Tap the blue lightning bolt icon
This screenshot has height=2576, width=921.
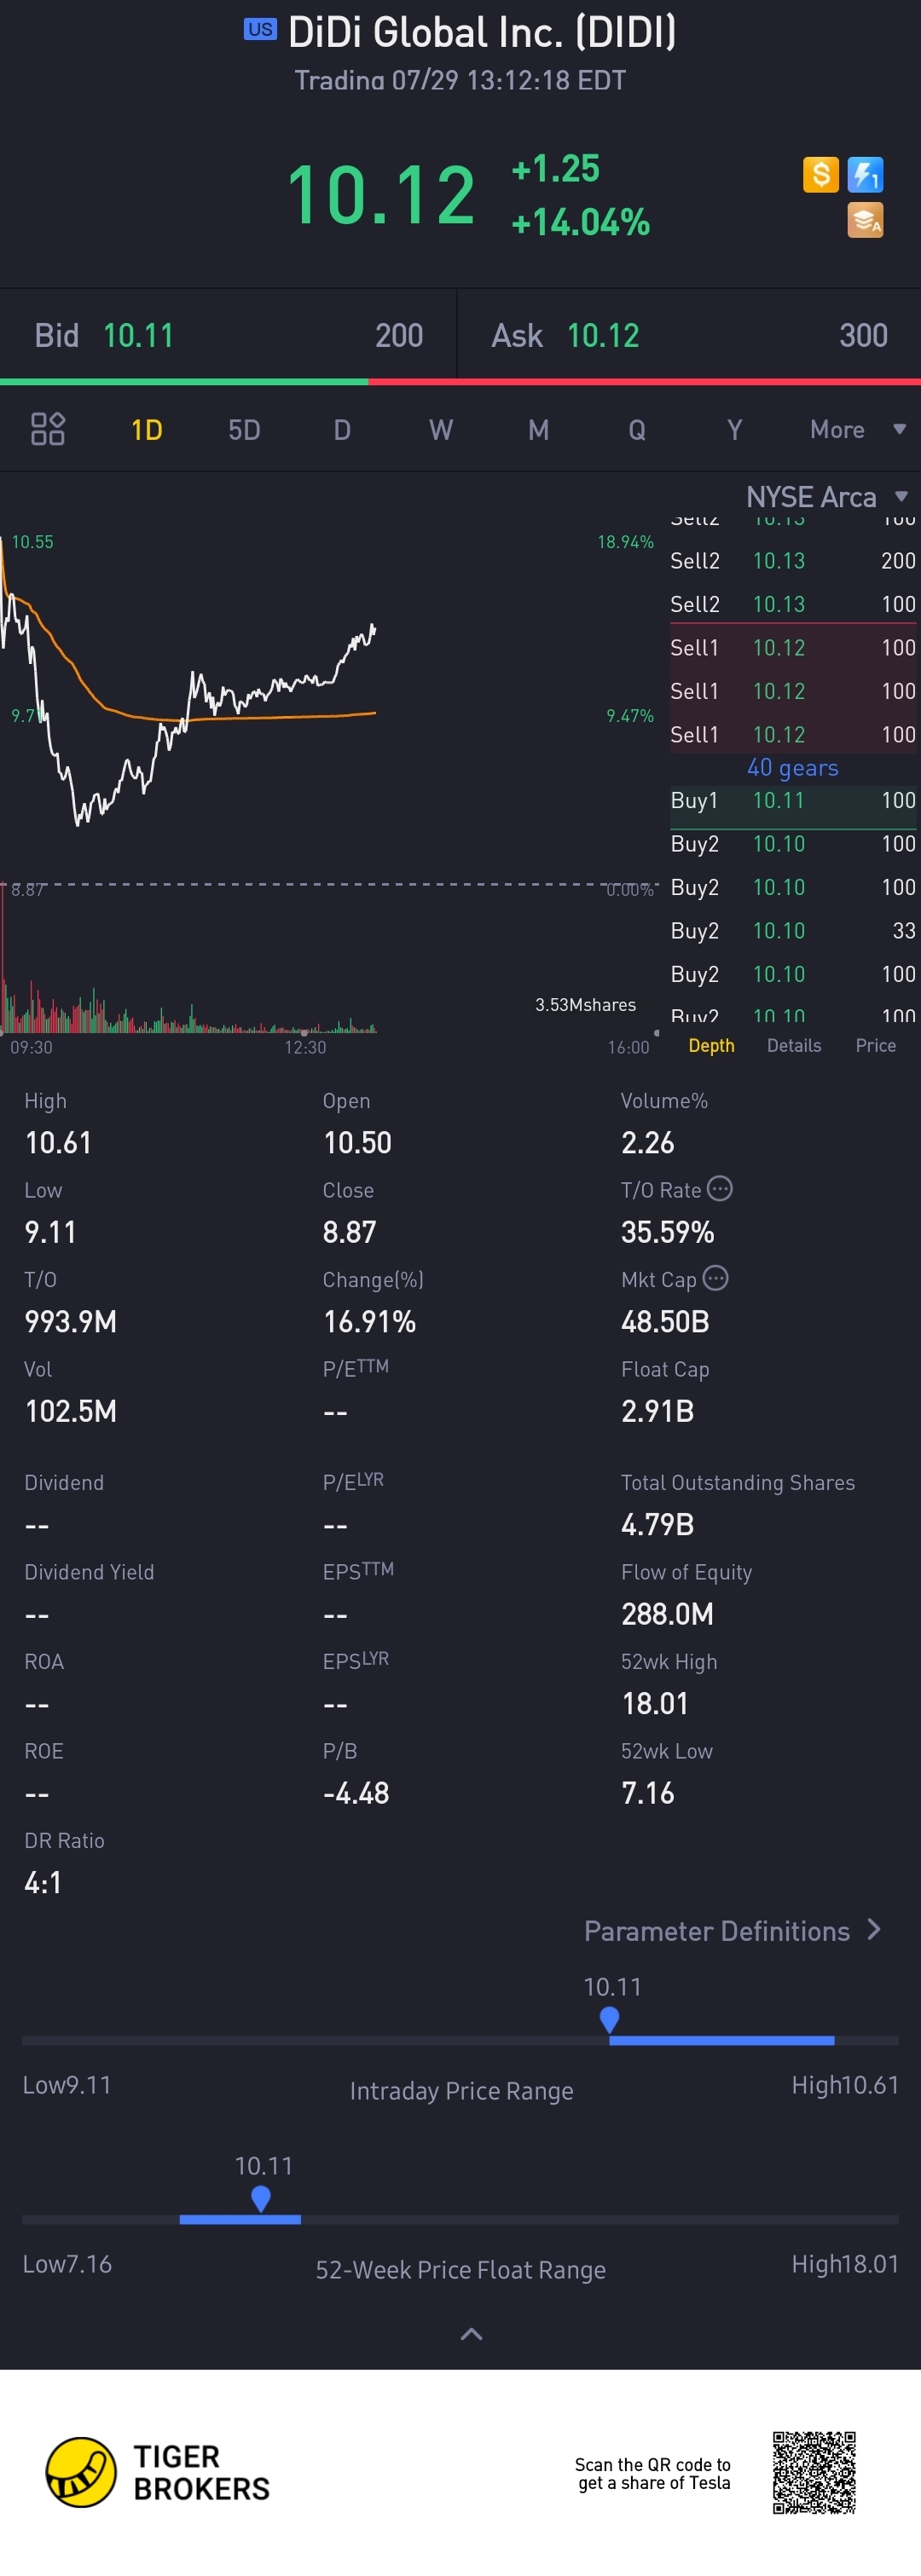[865, 175]
